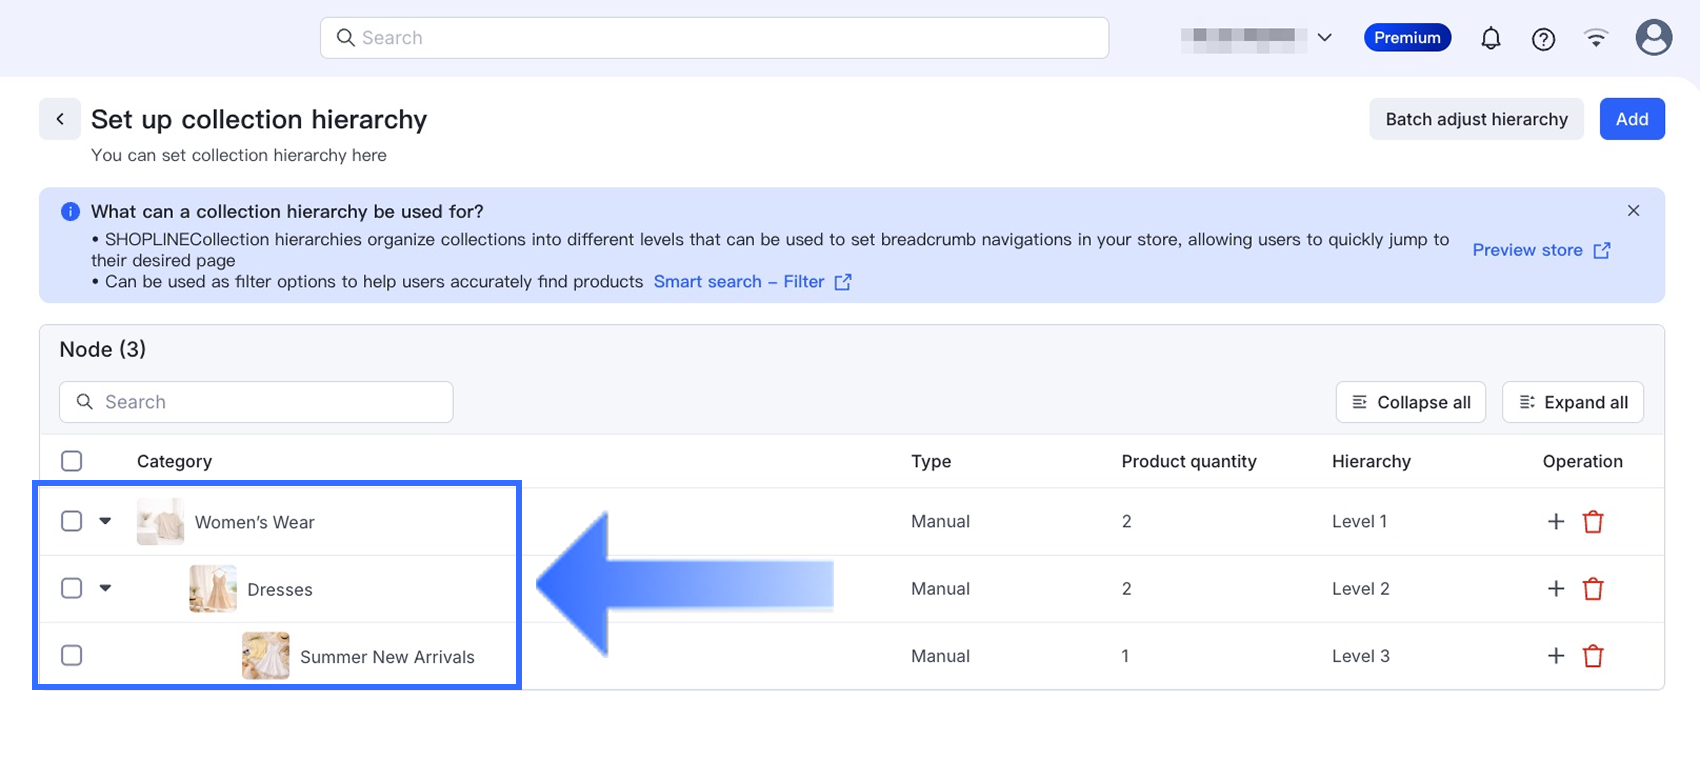Click the Collapse all button
Image resolution: width=1700 pixels, height=762 pixels.
1410,402
